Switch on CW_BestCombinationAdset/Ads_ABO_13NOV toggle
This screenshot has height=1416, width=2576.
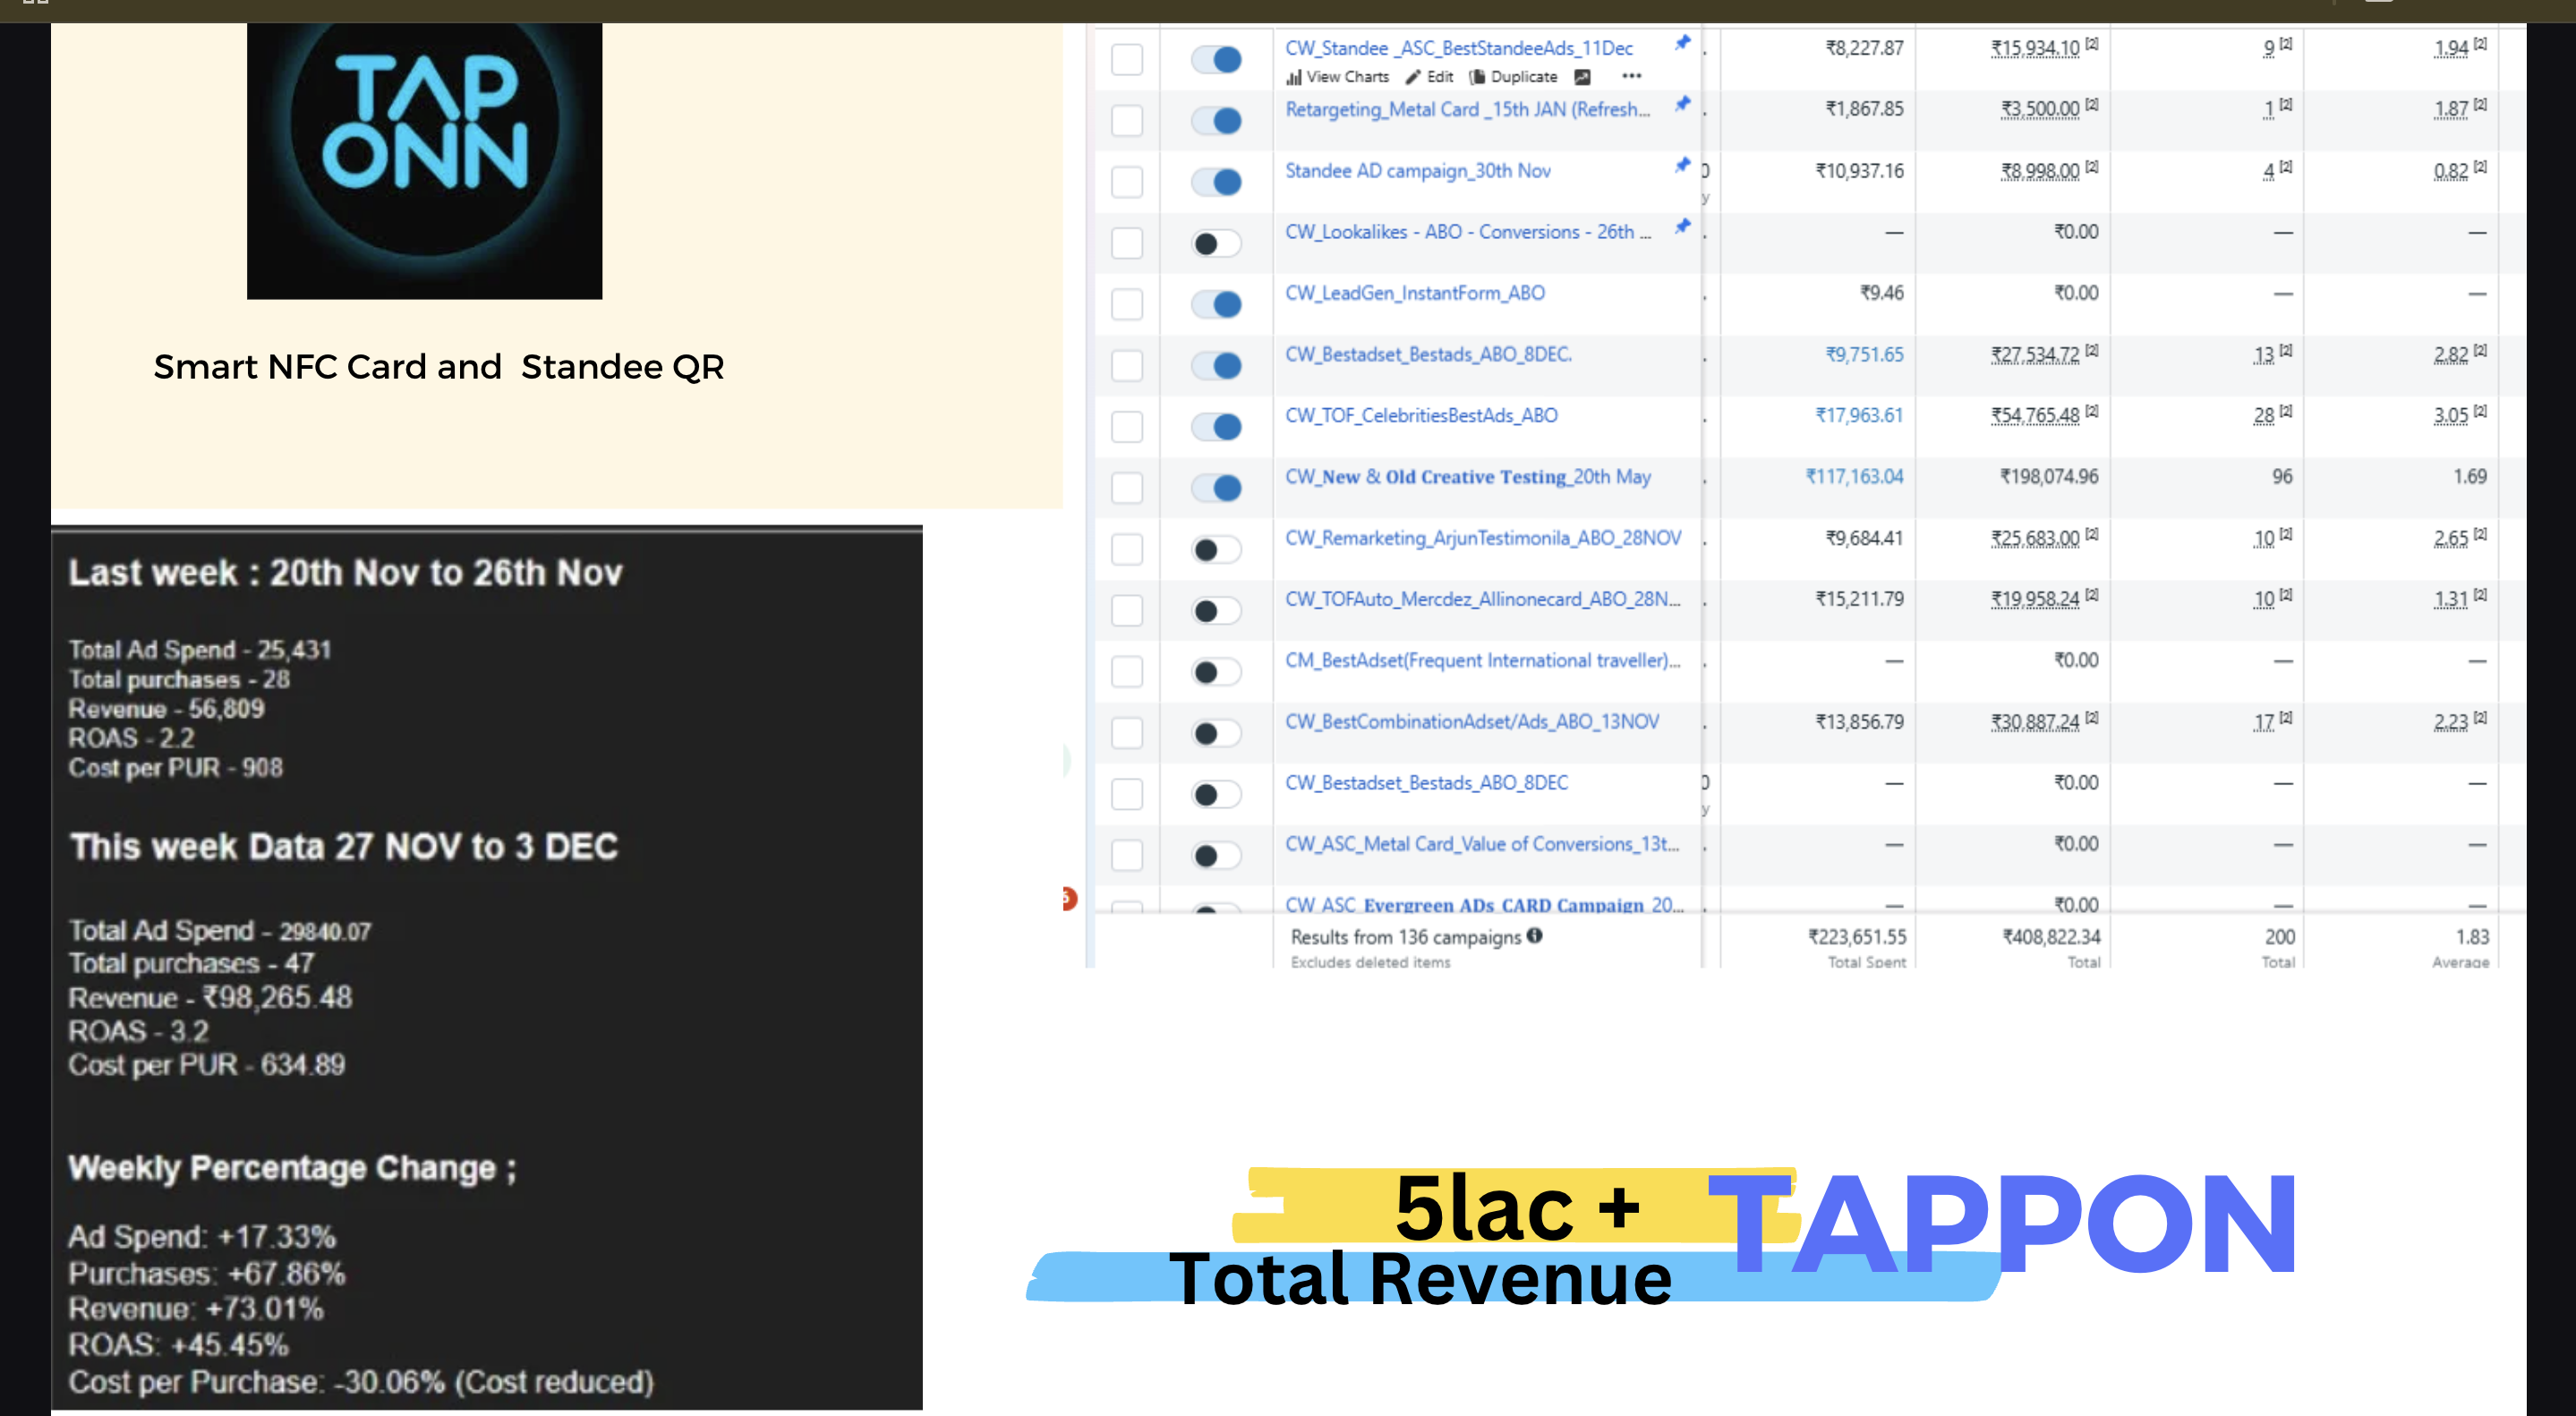coord(1217,733)
